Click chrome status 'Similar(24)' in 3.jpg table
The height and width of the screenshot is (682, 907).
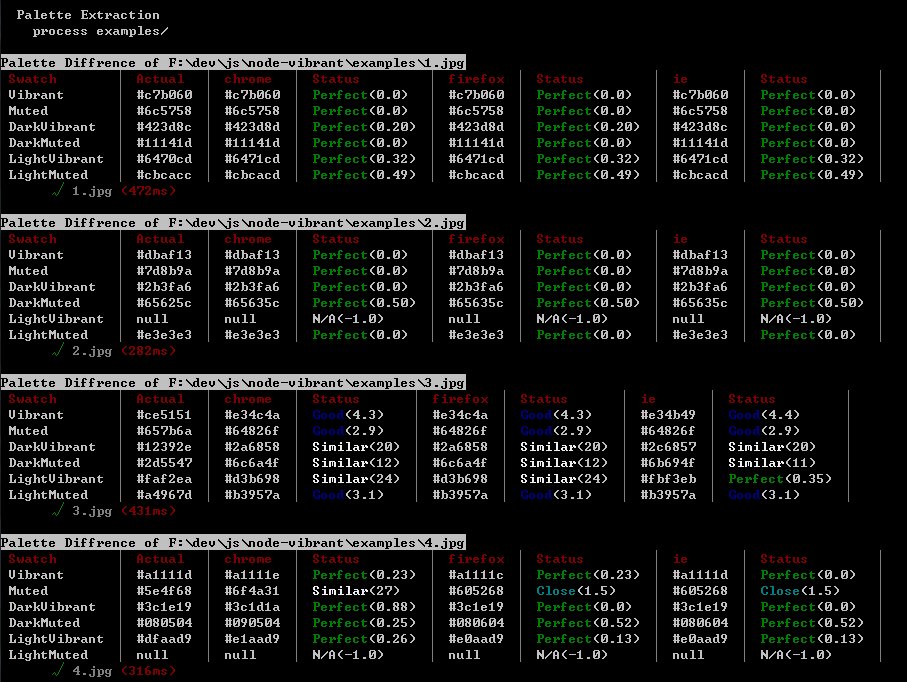tap(356, 479)
